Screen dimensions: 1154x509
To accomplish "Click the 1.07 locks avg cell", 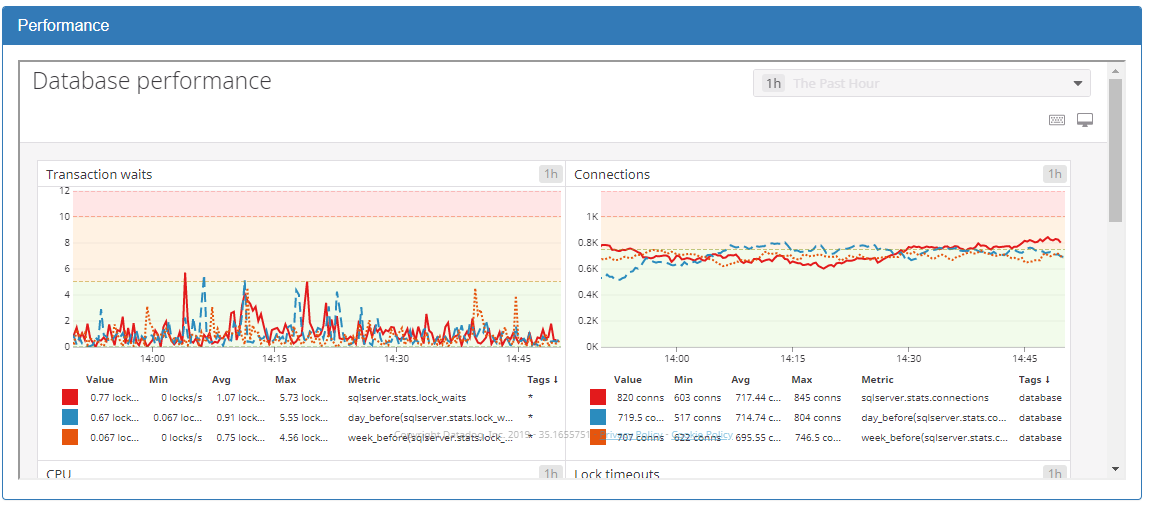I will [x=241, y=398].
